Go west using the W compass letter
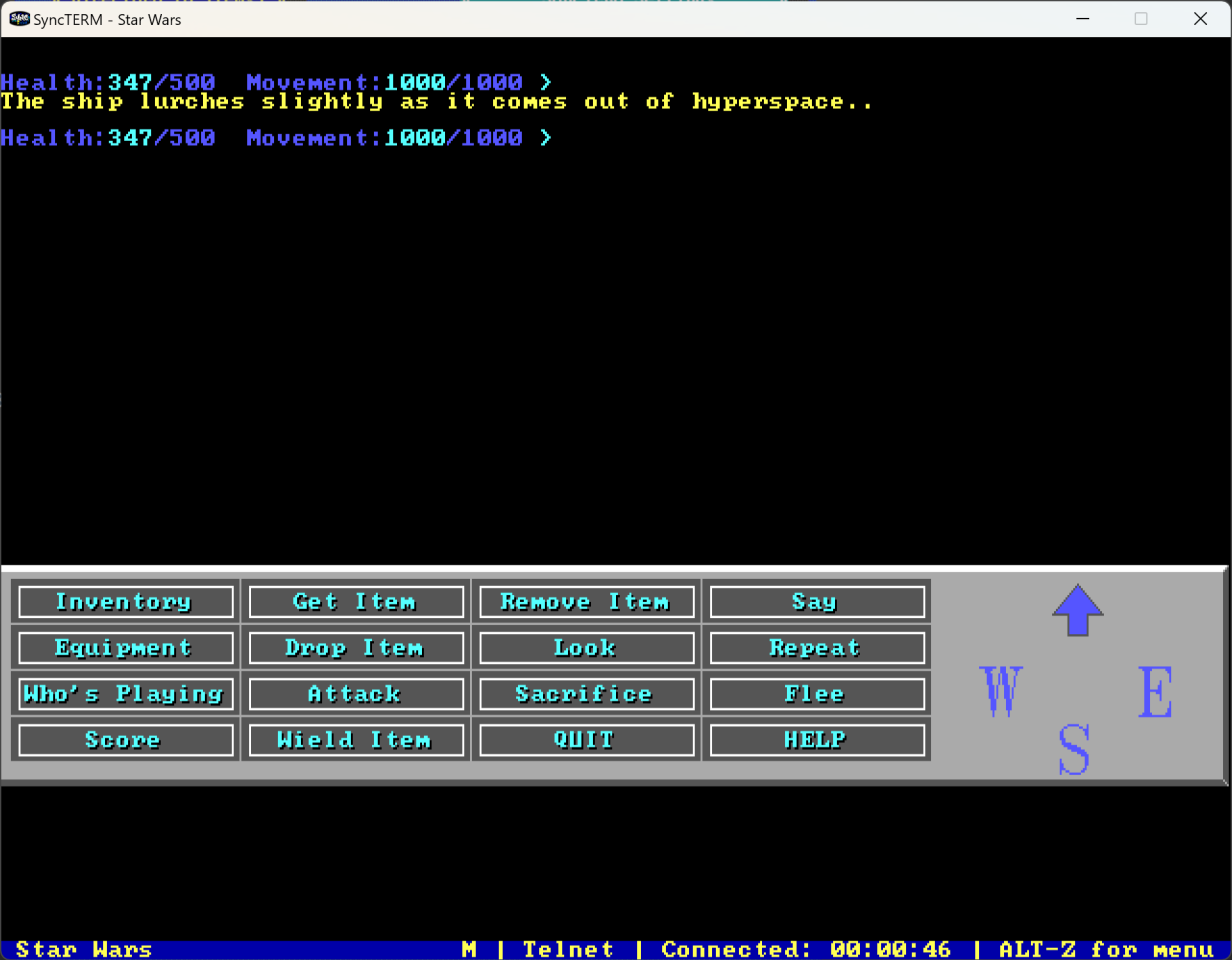The height and width of the screenshot is (960, 1232). point(1001,691)
